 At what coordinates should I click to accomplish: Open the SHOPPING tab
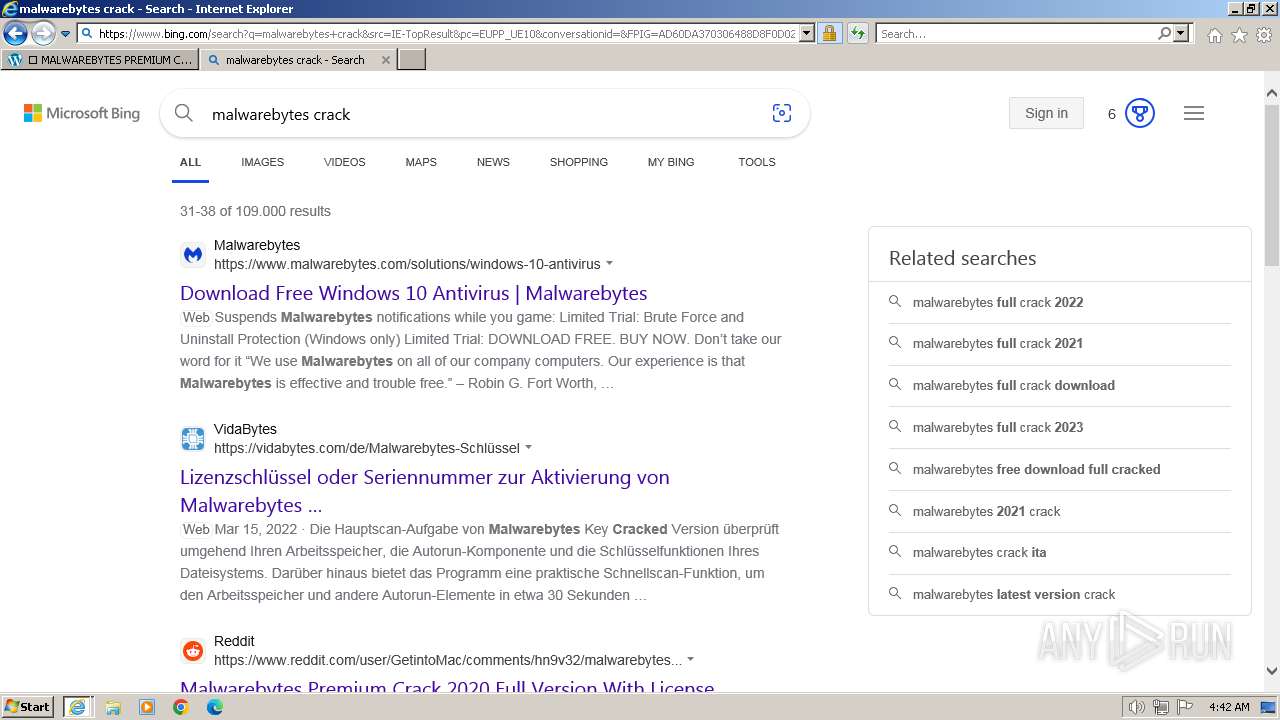pos(578,162)
